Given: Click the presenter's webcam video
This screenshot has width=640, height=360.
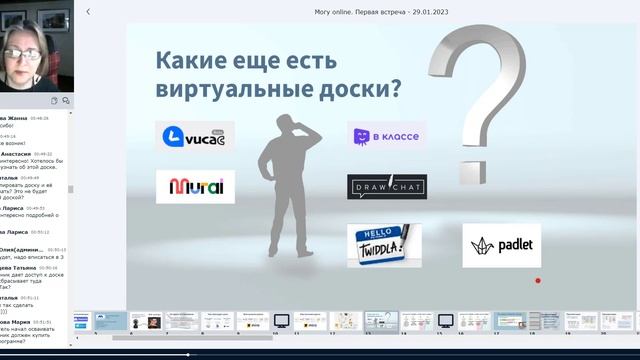Looking at the screenshot, I should [x=37, y=46].
